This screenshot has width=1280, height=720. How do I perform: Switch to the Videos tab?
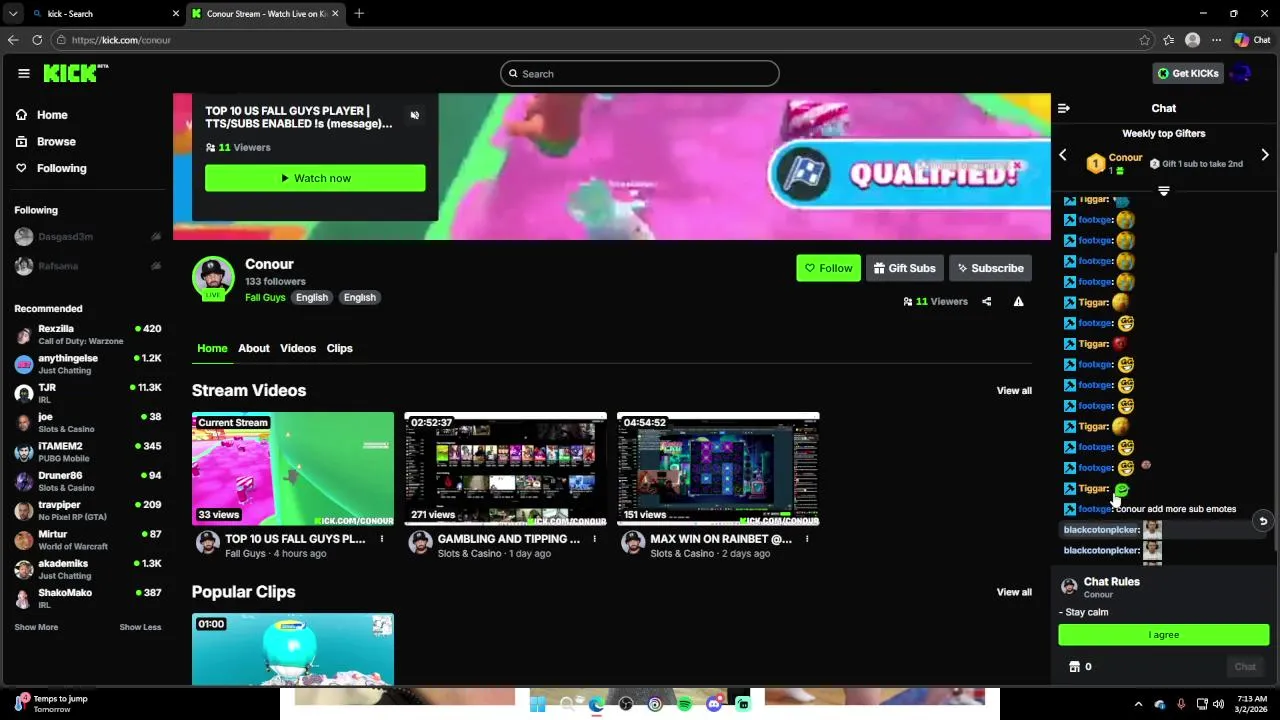(298, 348)
